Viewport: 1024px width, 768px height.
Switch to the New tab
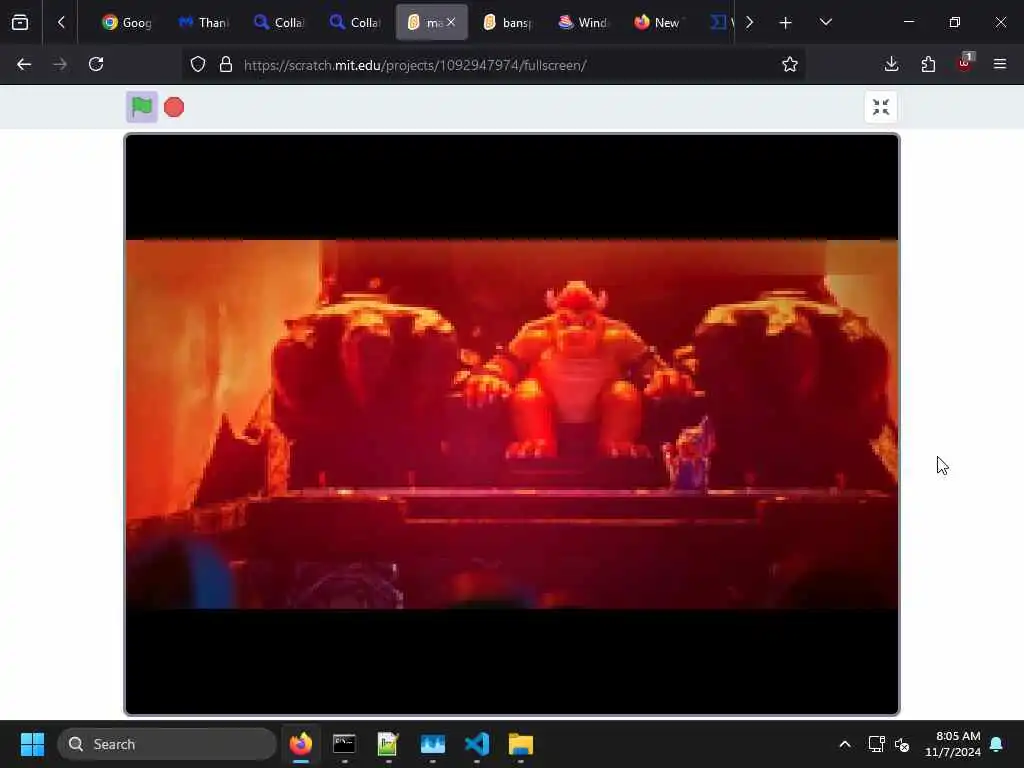658,23
